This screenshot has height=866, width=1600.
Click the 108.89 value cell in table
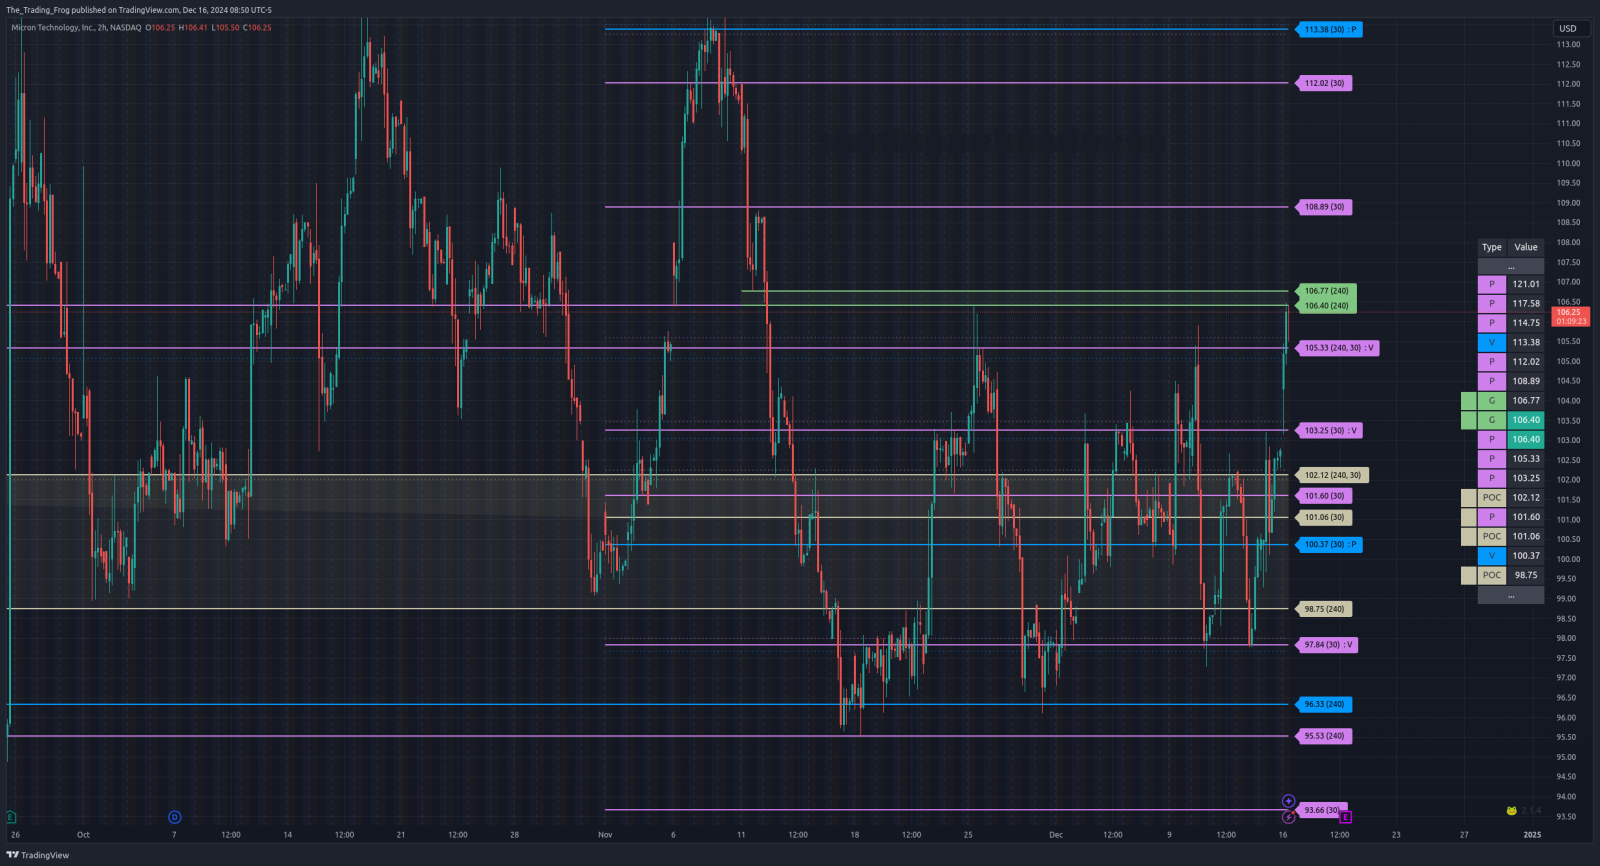point(1526,381)
